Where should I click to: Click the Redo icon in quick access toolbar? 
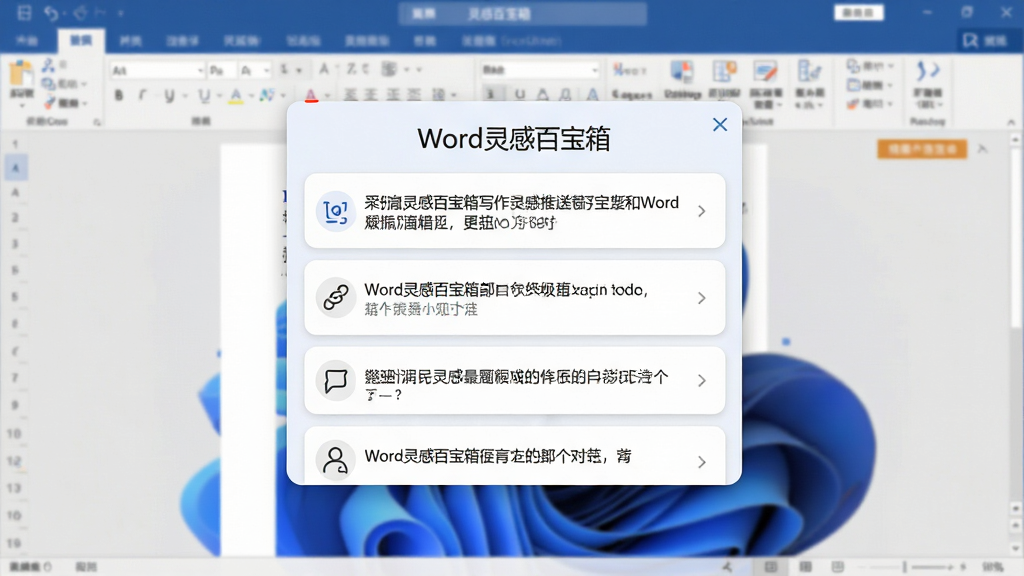click(80, 12)
